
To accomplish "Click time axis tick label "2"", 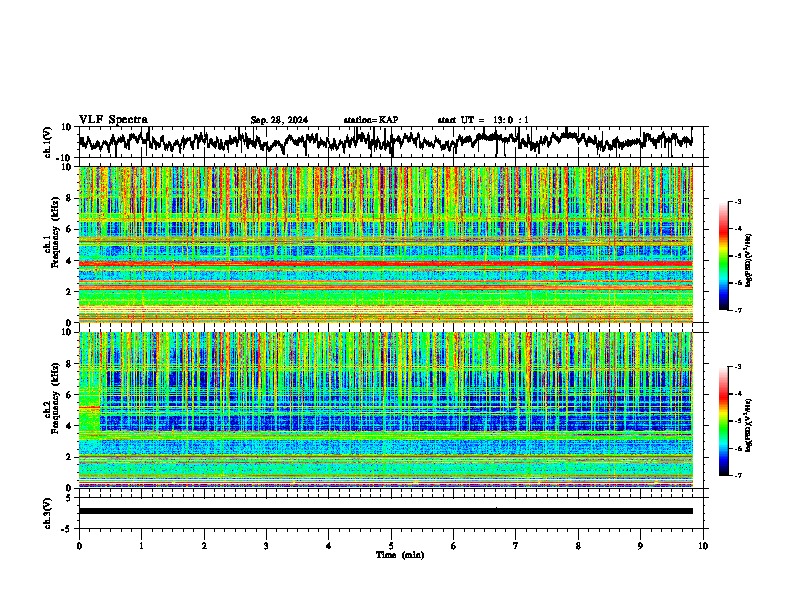I will pyautogui.click(x=204, y=546).
